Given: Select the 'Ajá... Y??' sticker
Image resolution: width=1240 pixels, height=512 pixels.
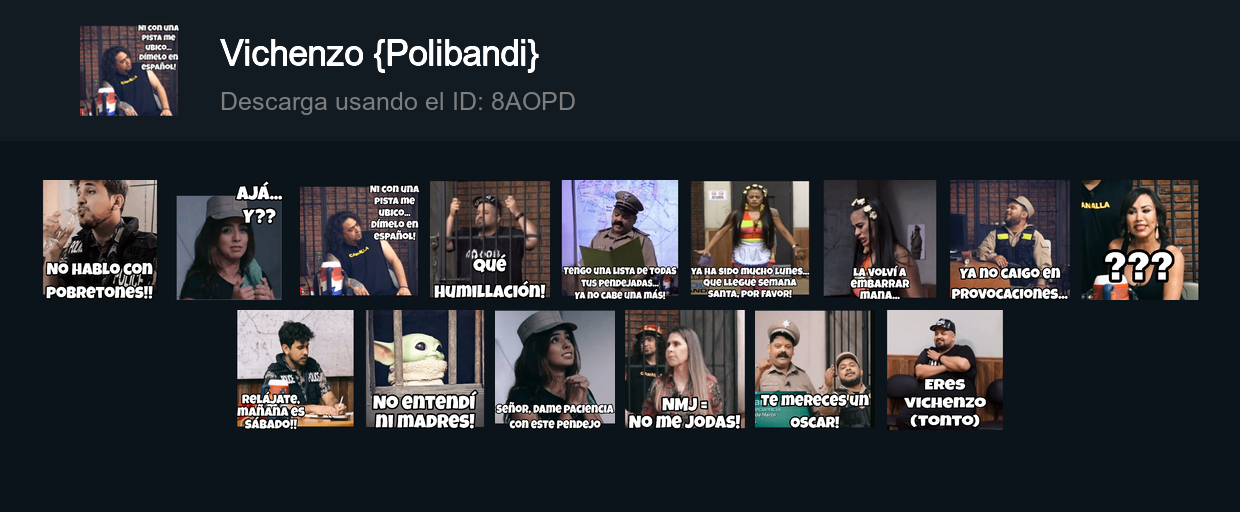Looking at the screenshot, I should pos(229,240).
